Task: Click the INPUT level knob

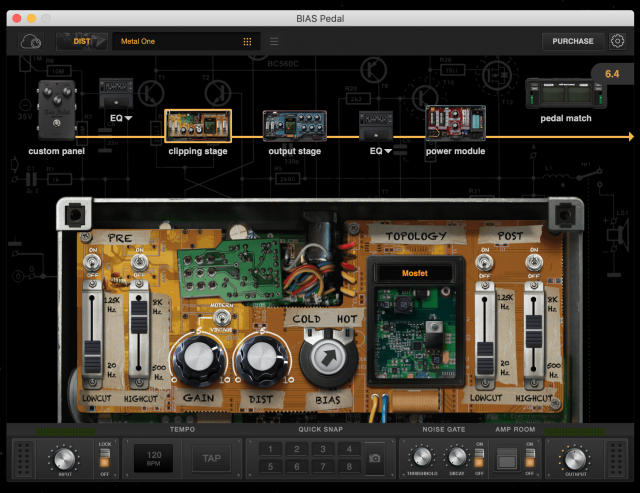Action: point(64,459)
